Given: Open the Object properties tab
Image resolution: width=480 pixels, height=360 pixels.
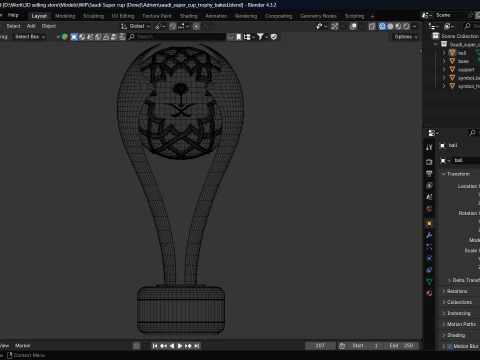Looking at the screenshot, I should pyautogui.click(x=429, y=223).
